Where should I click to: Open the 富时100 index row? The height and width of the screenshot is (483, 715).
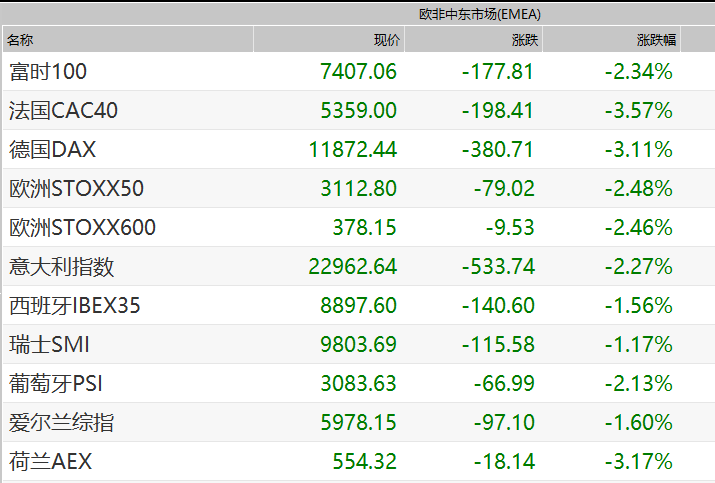pyautogui.click(x=48, y=71)
